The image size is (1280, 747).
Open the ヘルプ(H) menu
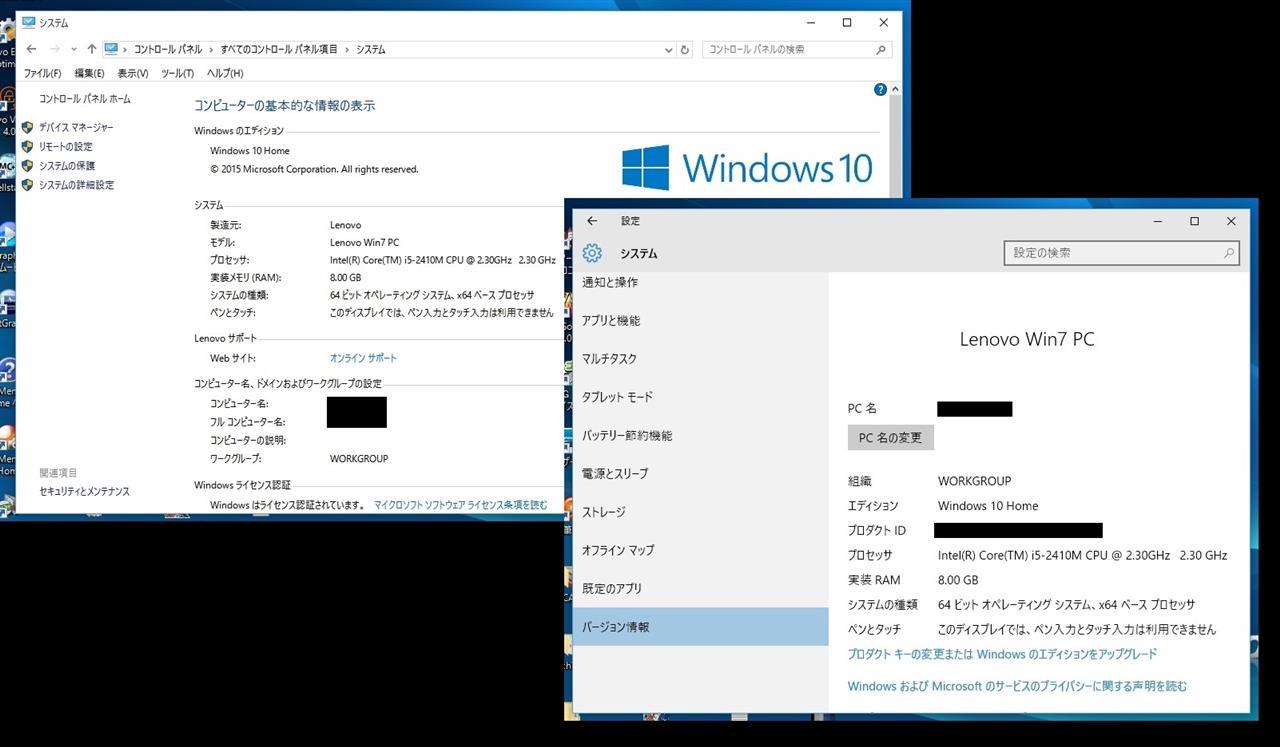(x=225, y=73)
